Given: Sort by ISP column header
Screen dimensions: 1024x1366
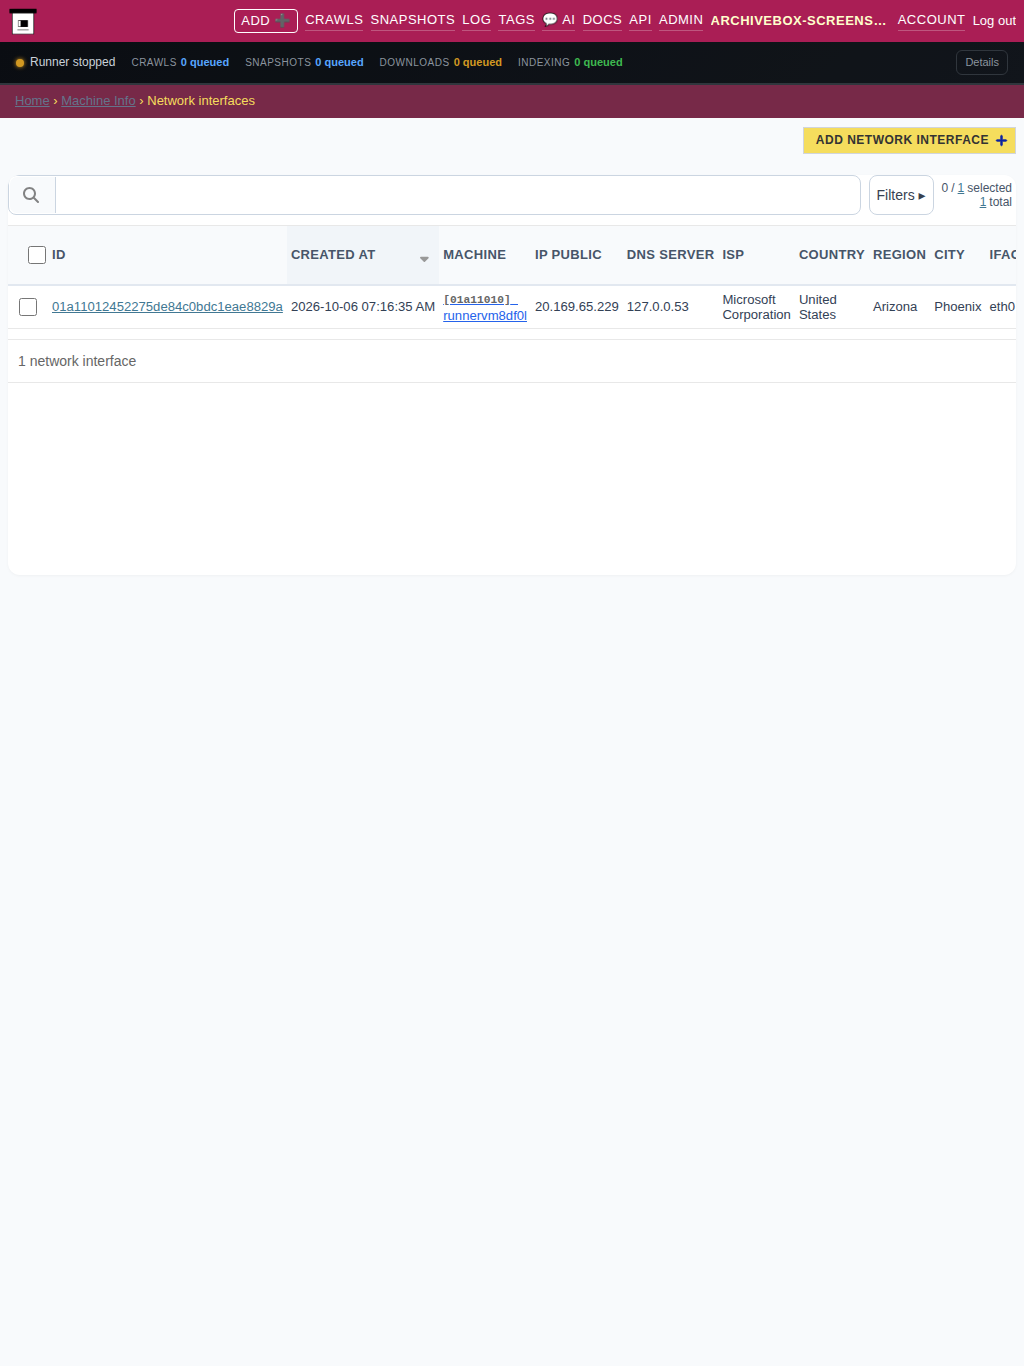Looking at the screenshot, I should point(733,255).
